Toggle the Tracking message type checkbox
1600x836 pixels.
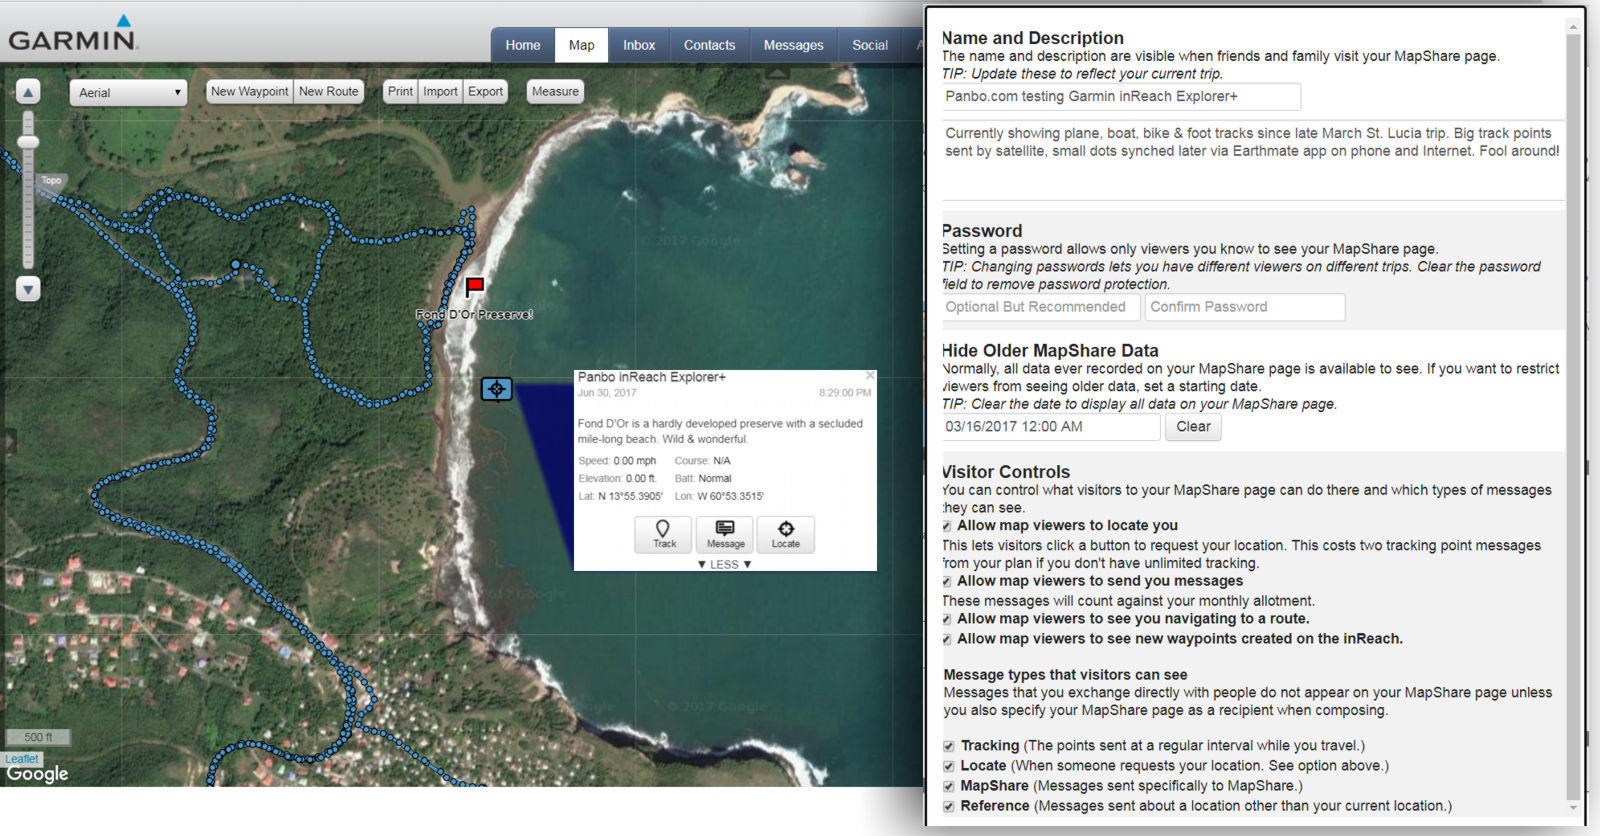click(x=949, y=746)
